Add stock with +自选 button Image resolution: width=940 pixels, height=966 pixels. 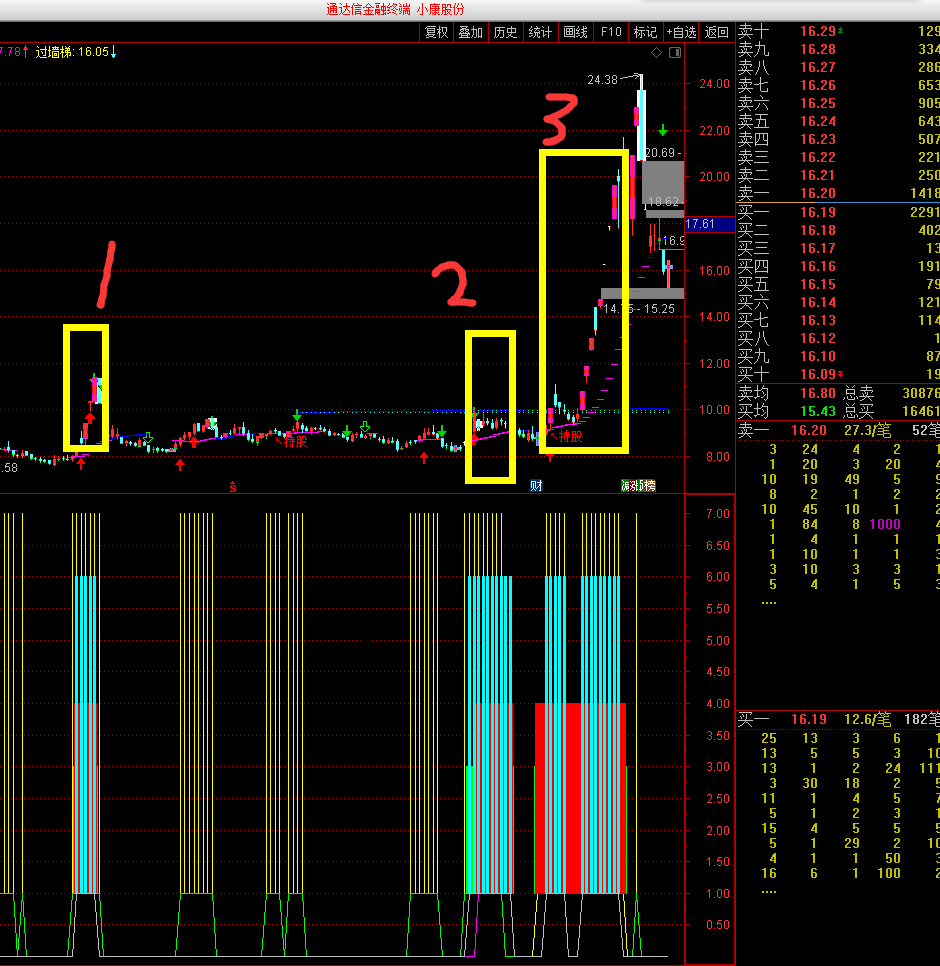(x=681, y=32)
